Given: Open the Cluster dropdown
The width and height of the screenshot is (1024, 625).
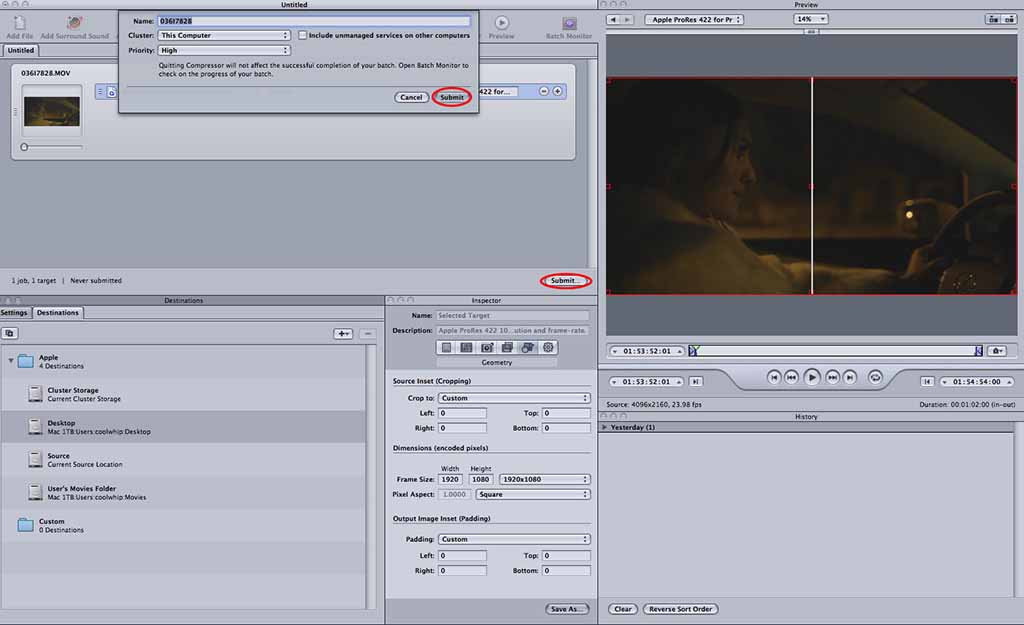Looking at the screenshot, I should pos(224,35).
